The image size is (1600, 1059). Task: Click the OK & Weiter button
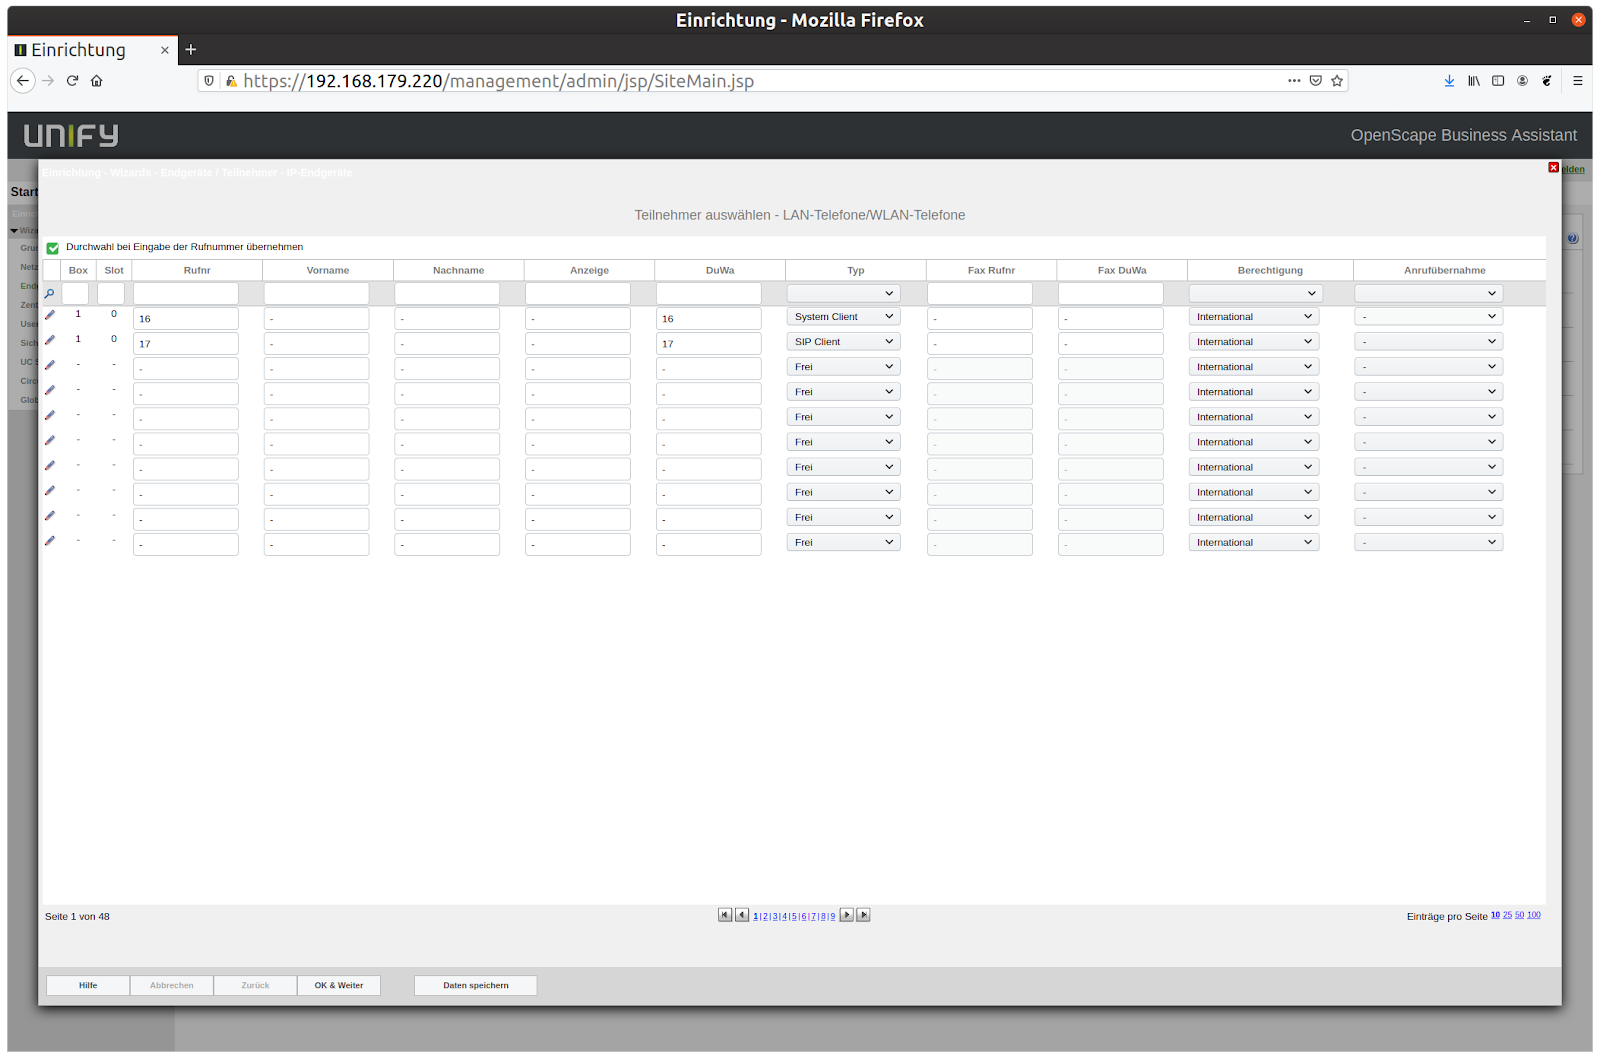click(x=339, y=986)
